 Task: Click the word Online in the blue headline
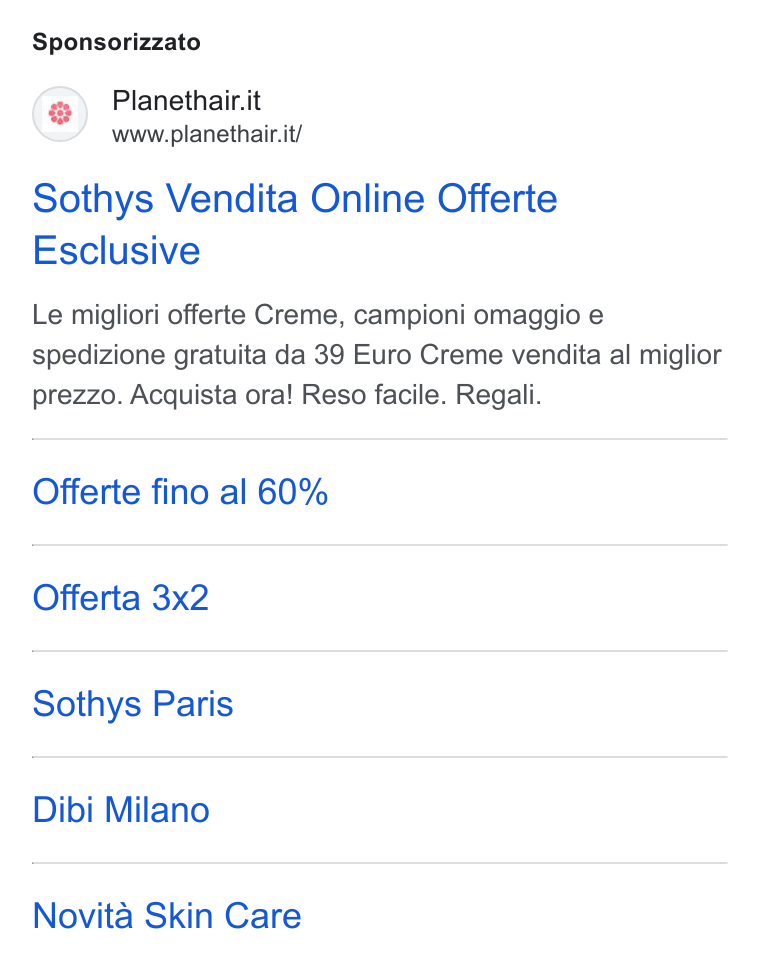pos(367,199)
